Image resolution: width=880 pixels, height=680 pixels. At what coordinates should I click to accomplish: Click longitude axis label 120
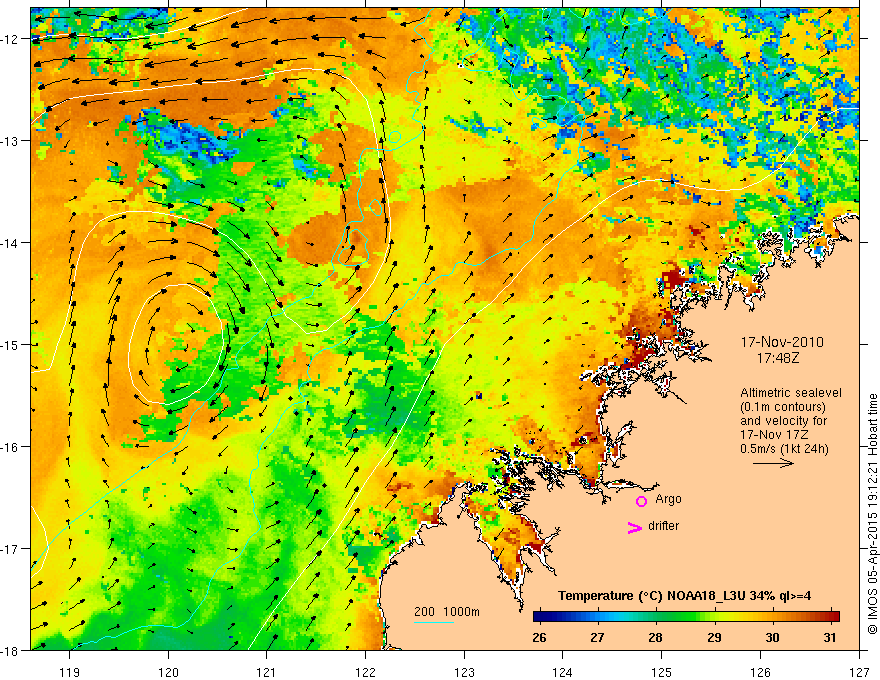[168, 672]
